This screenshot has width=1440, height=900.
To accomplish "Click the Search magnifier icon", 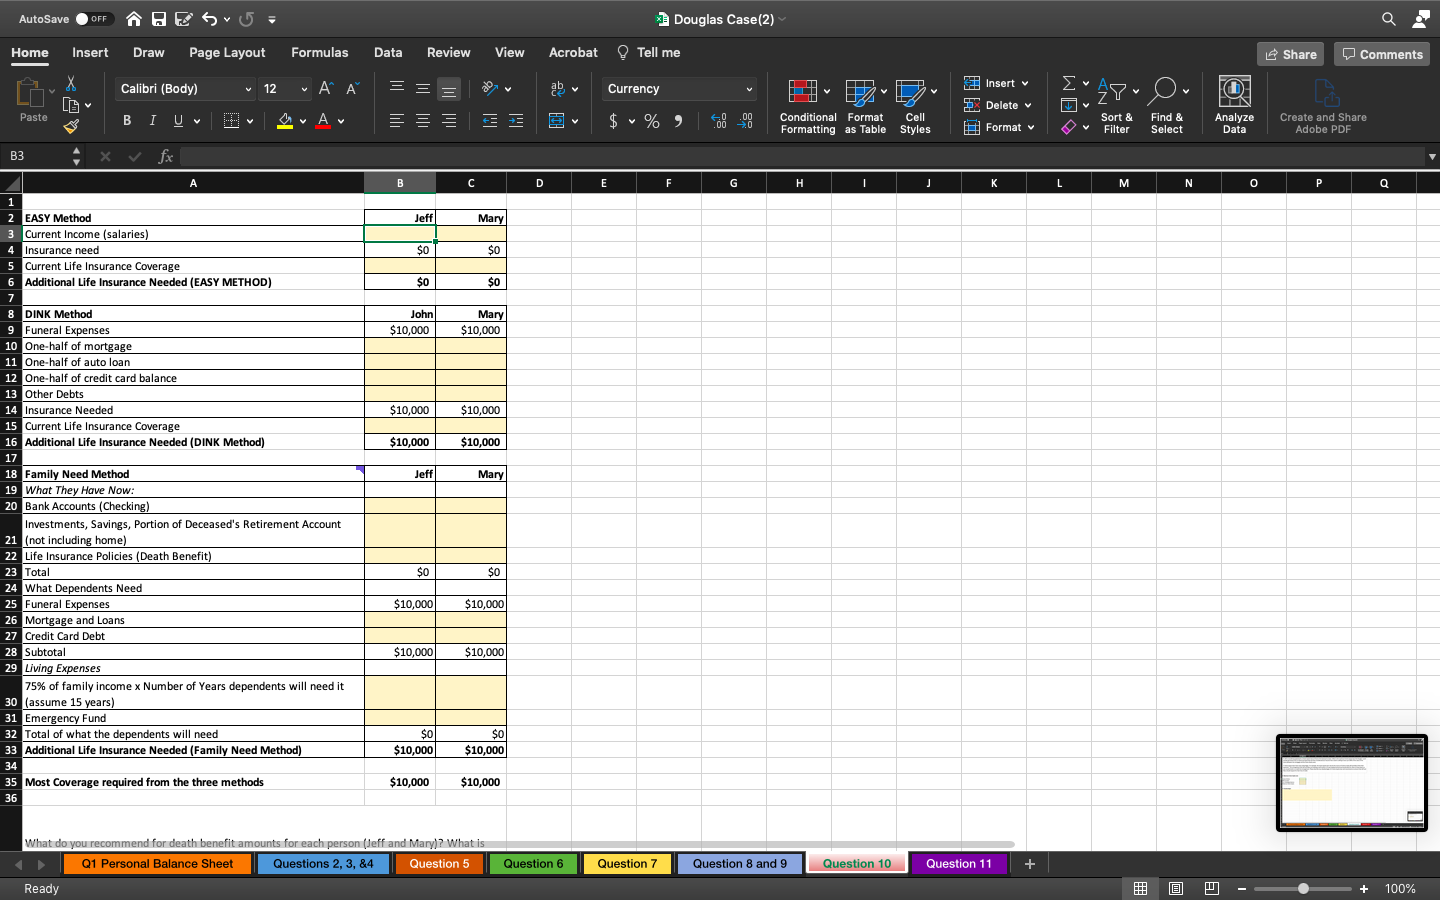I will pos(1389,19).
